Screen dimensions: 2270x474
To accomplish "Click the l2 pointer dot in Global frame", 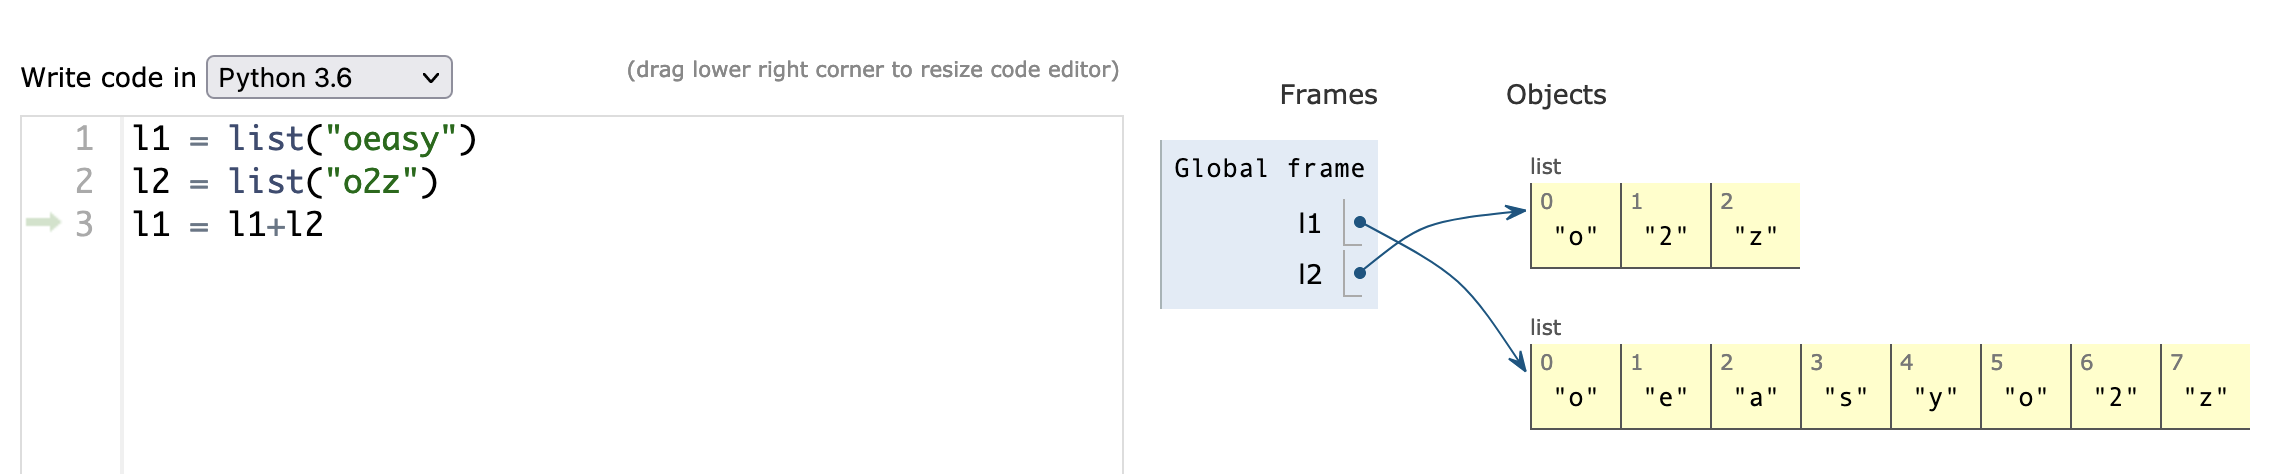I will tap(1359, 273).
